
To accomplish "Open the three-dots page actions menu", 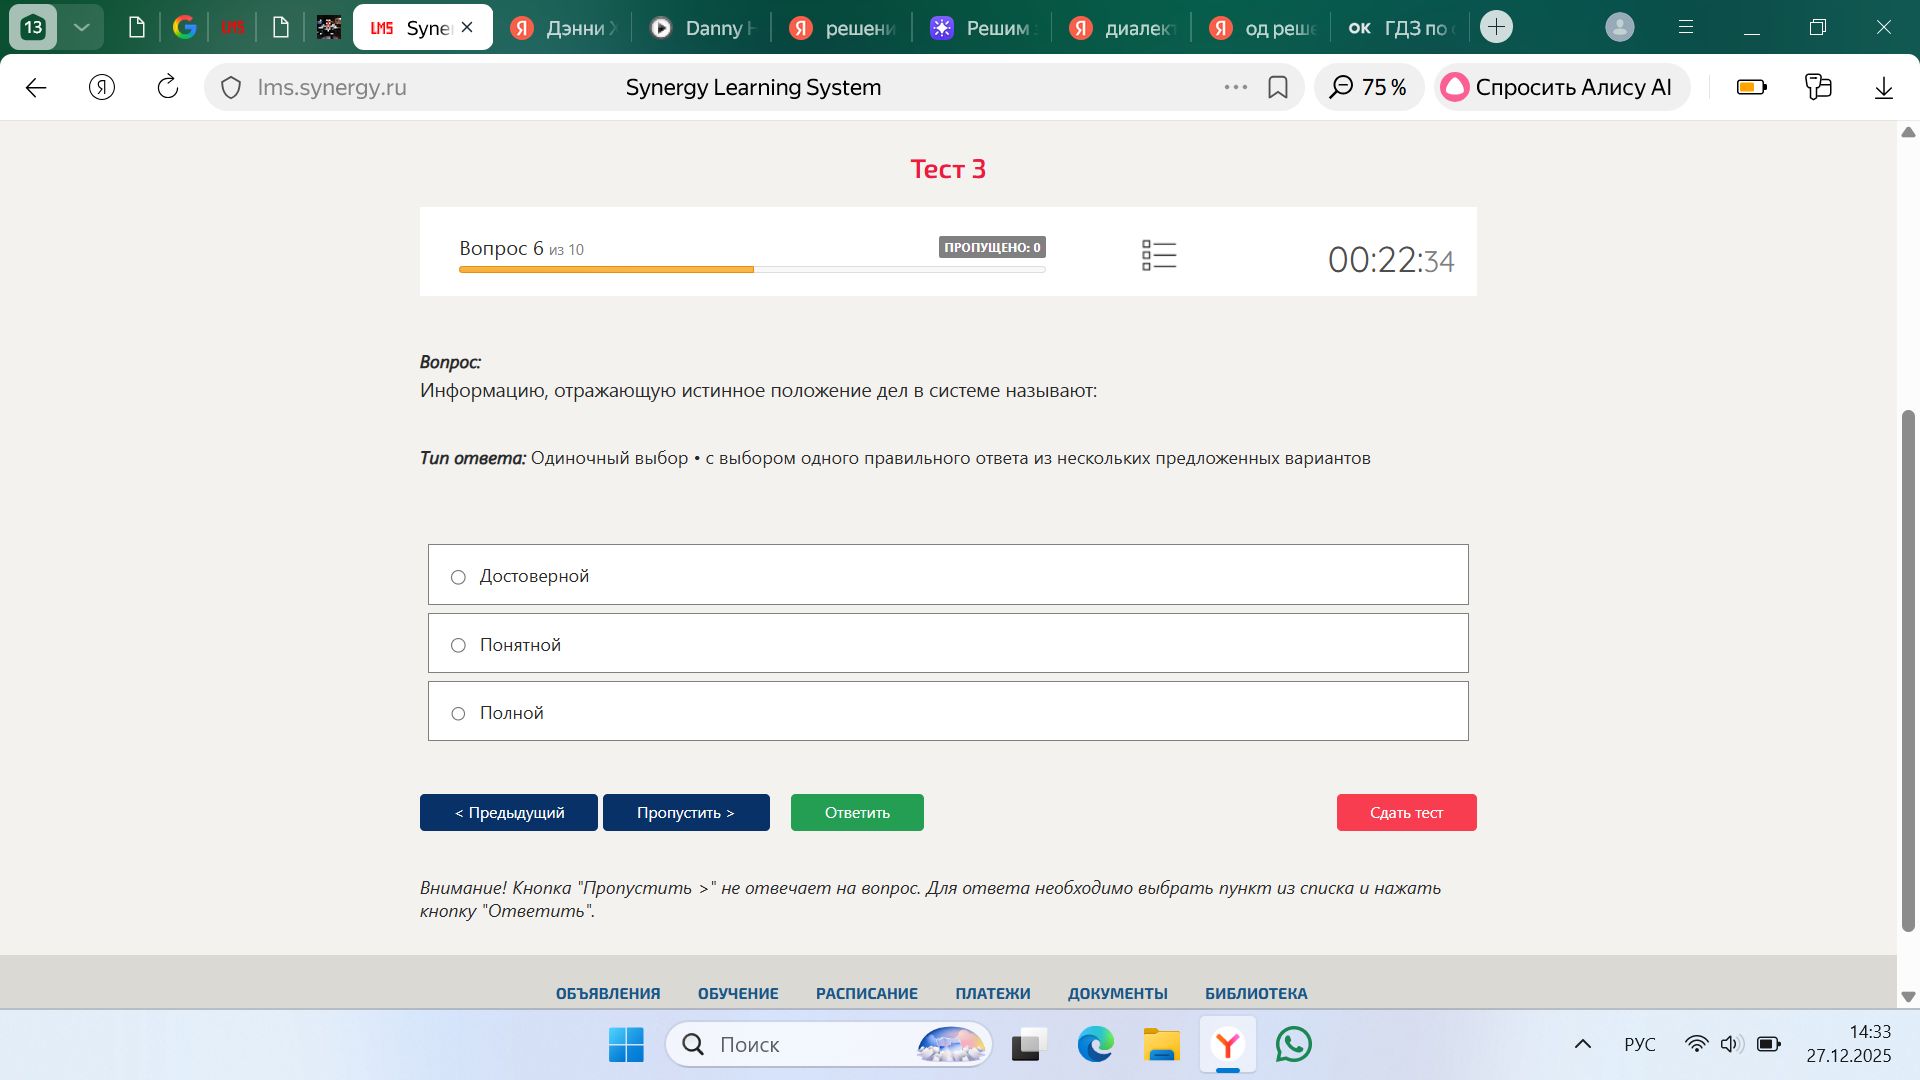I will (x=1235, y=87).
